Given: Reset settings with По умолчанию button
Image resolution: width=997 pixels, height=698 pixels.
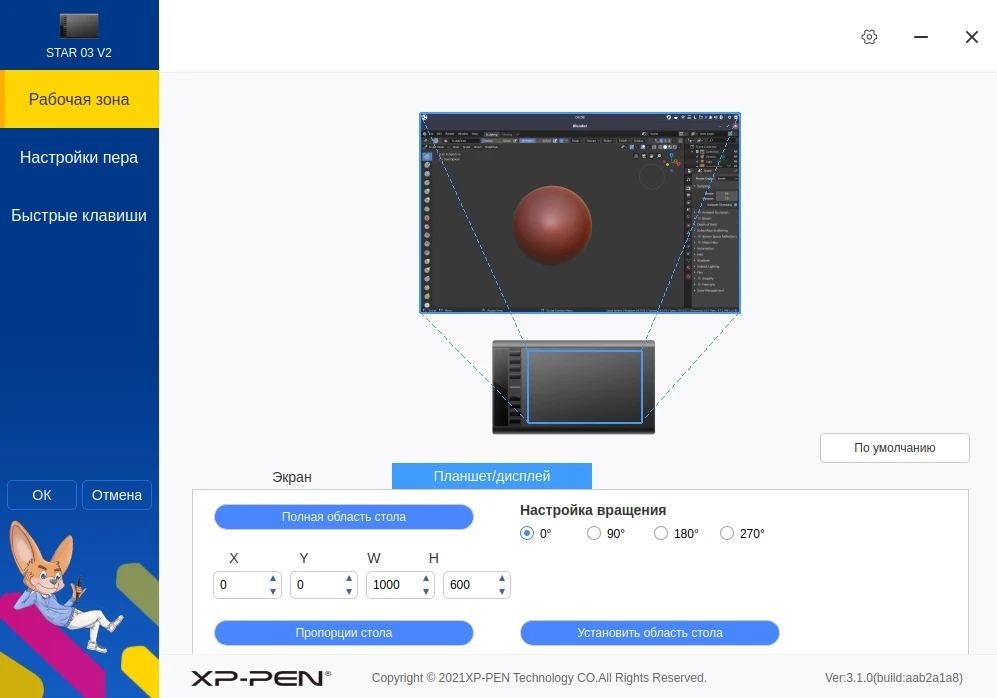Looking at the screenshot, I should point(895,448).
